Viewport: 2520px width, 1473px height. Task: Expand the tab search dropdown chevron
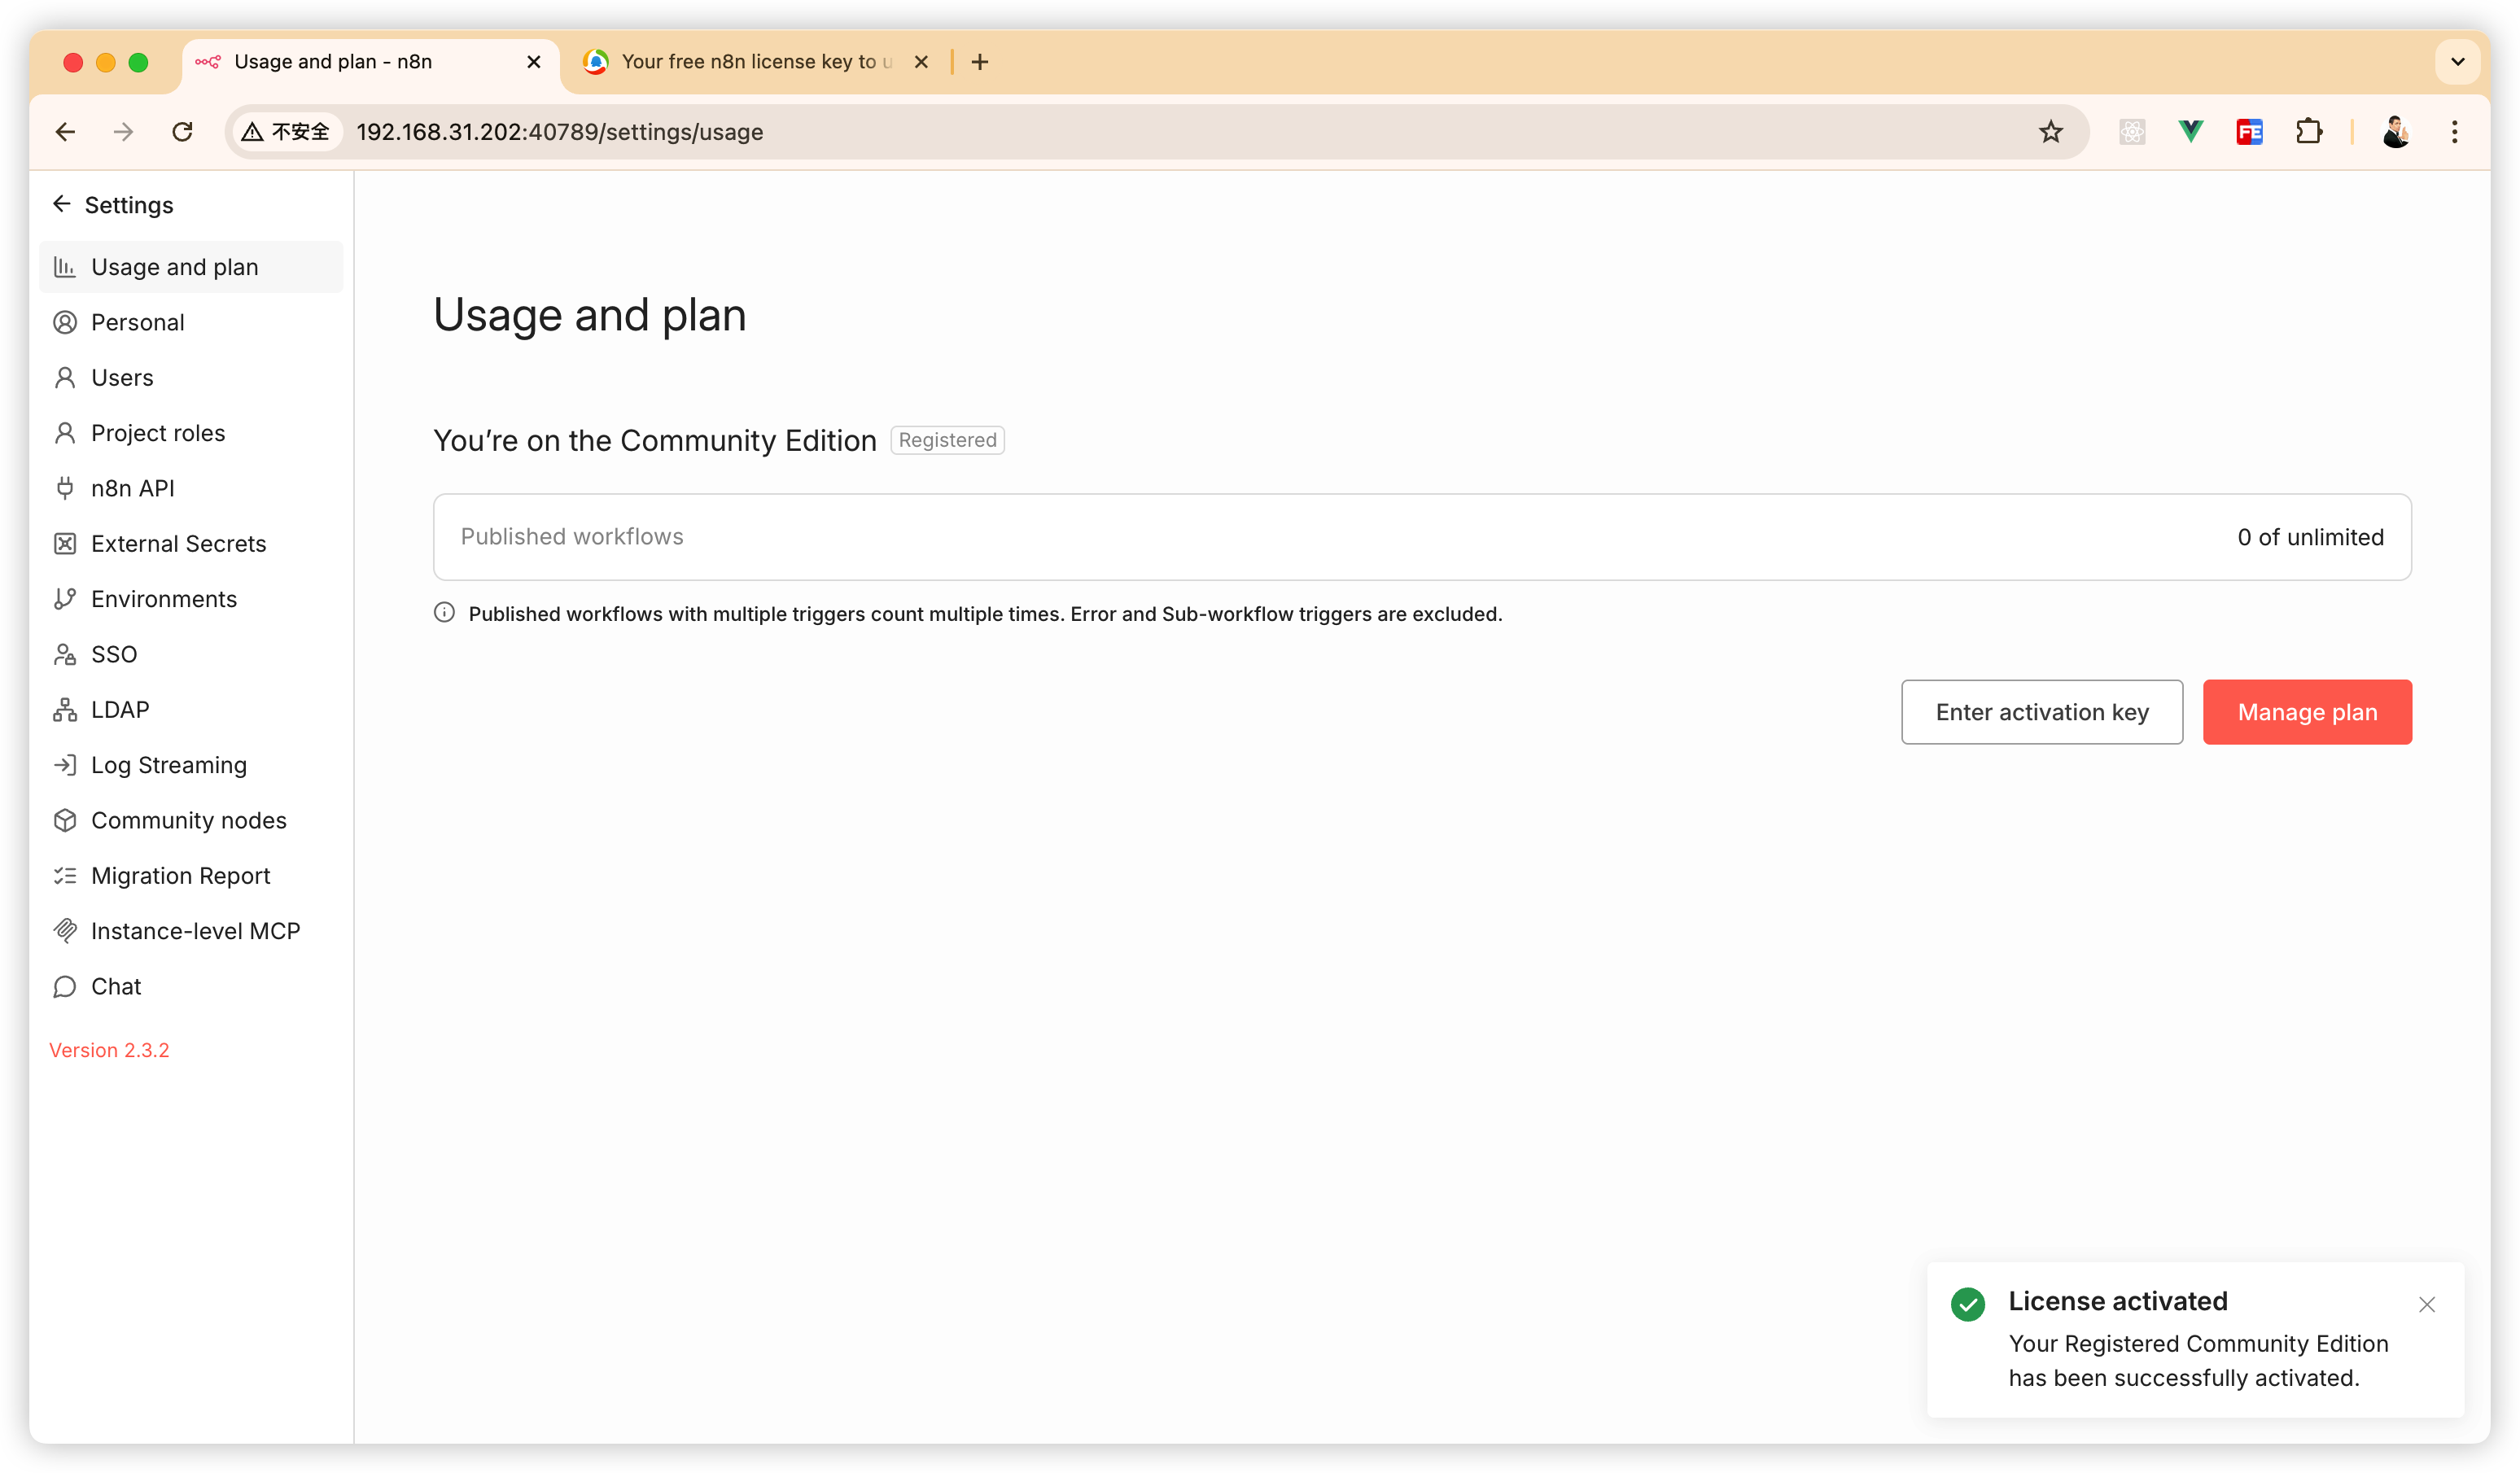2457,62
